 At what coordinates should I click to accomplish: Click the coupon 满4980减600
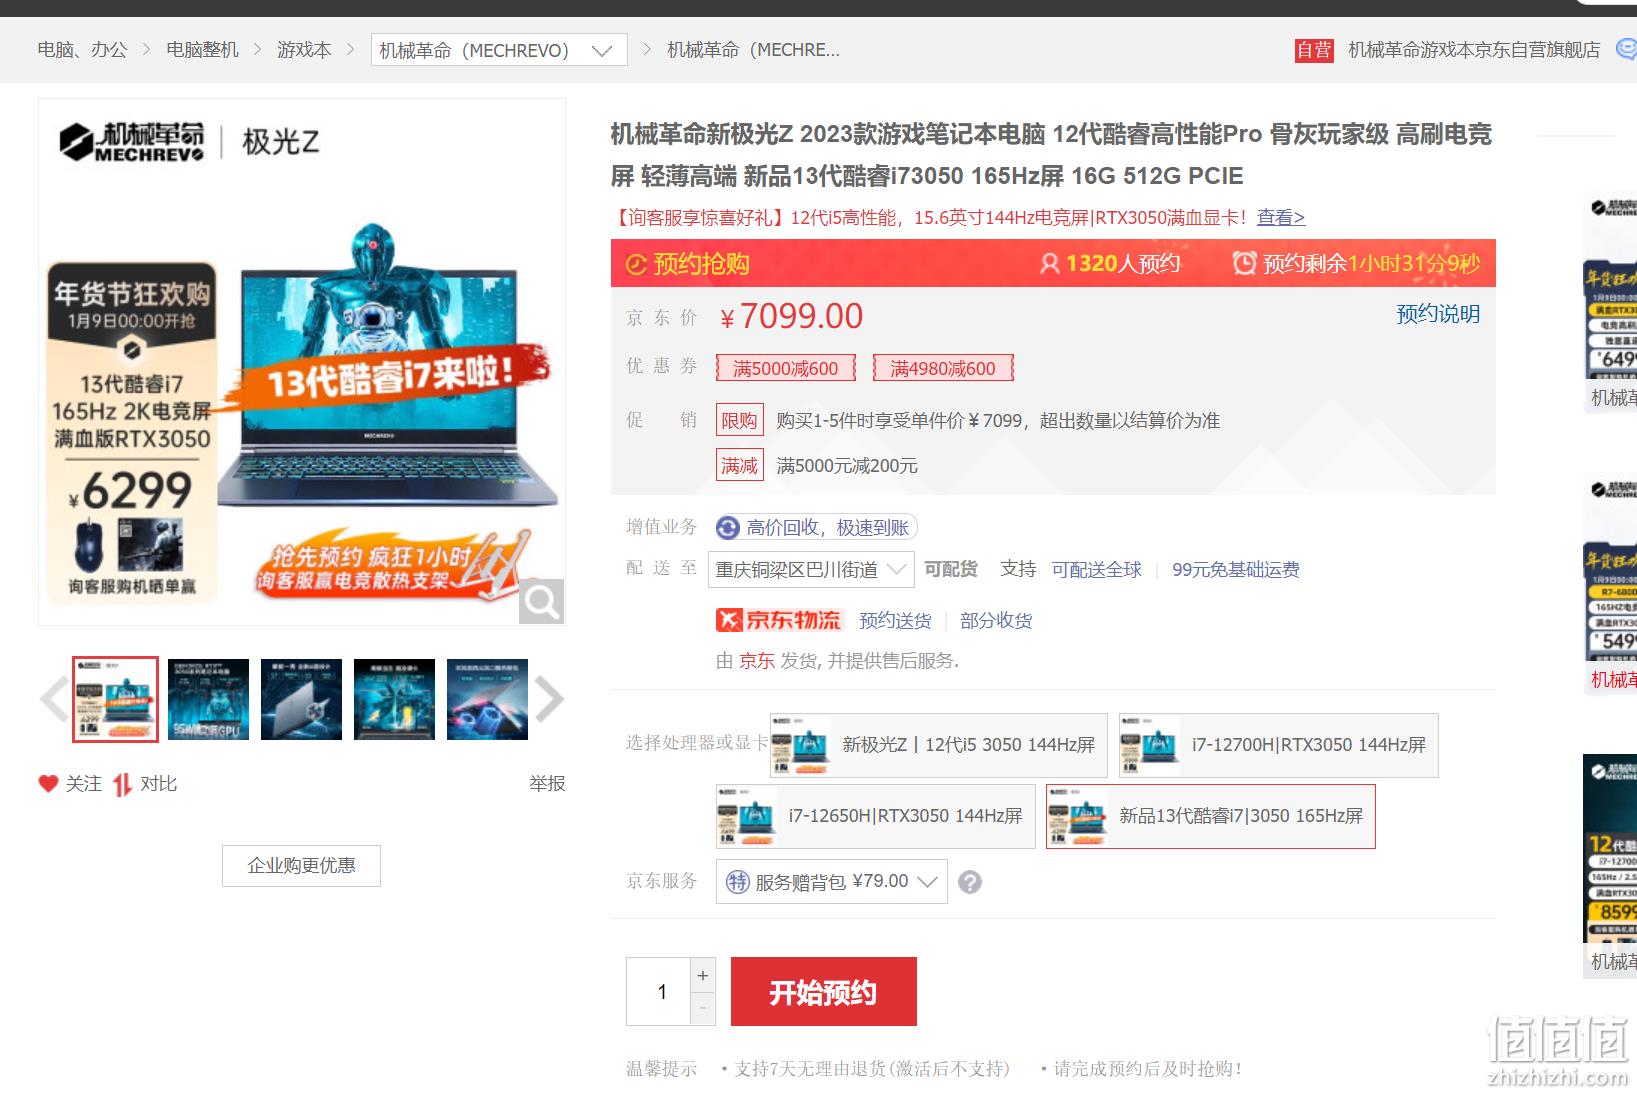(x=943, y=368)
